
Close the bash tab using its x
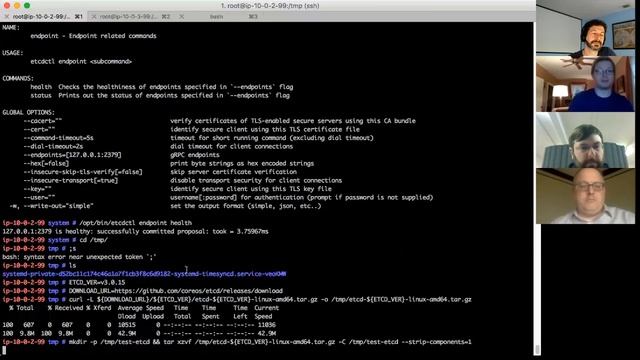[182, 17]
